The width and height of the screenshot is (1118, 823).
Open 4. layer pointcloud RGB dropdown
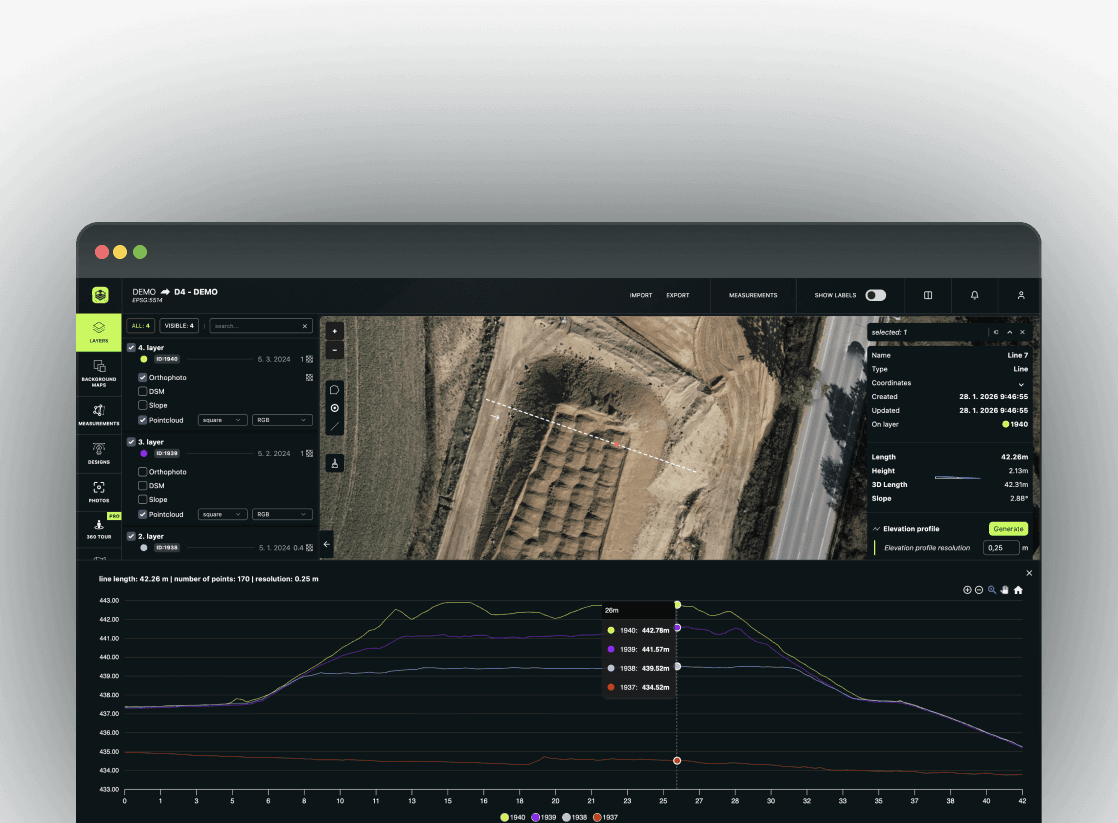[x=282, y=420]
